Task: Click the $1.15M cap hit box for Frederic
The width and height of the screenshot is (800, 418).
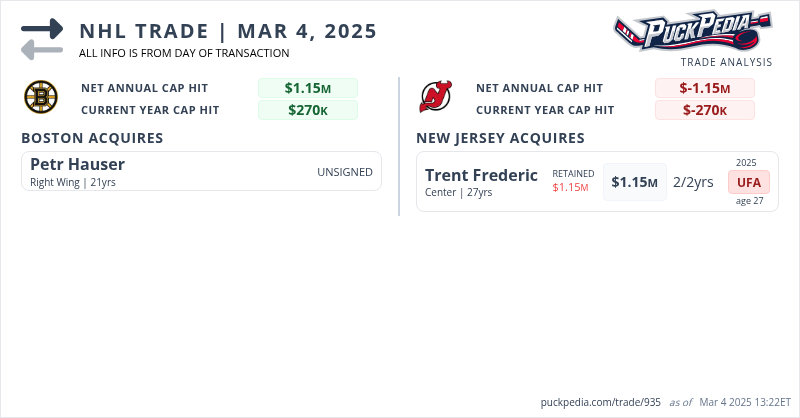Action: (634, 182)
